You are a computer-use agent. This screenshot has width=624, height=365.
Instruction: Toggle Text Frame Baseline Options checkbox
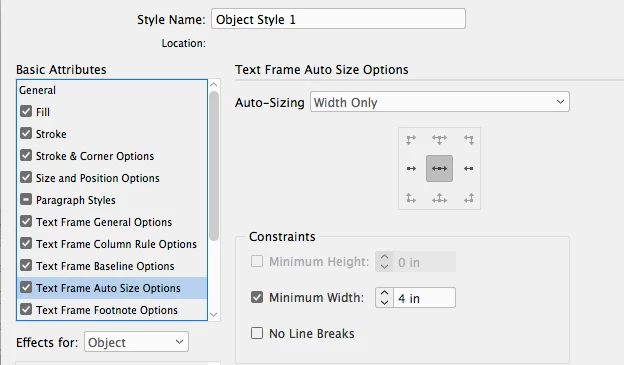tap(26, 265)
